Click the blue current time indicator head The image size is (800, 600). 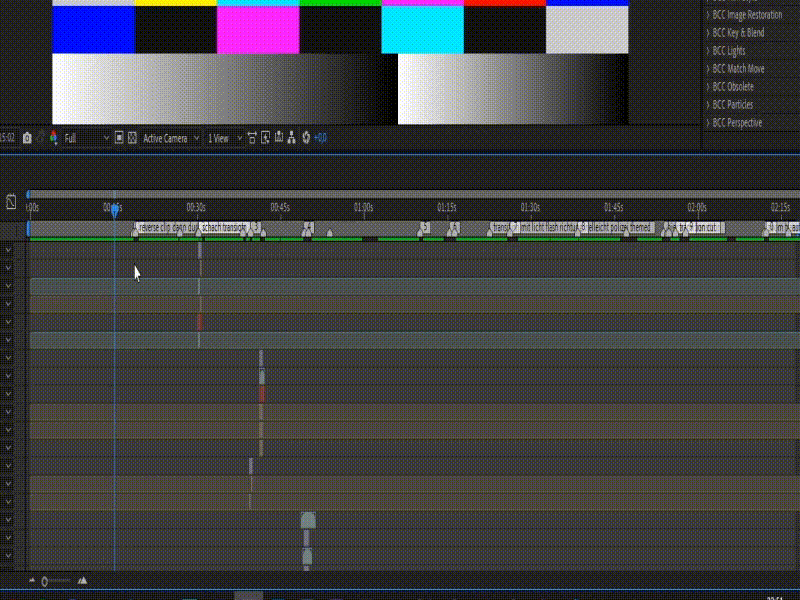tap(115, 208)
